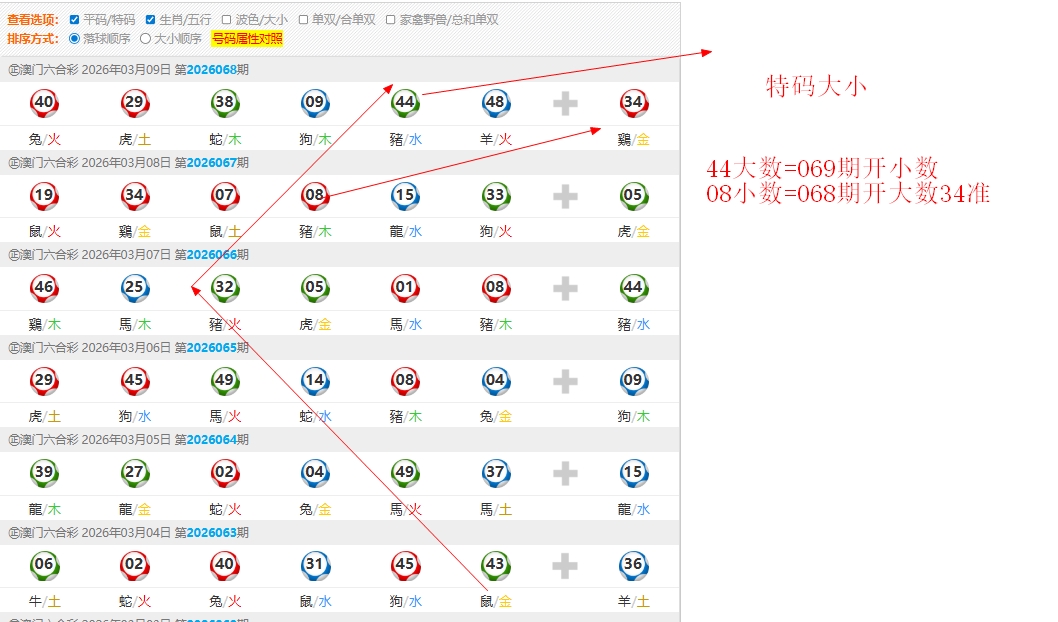Click green ball 44 in issue 2026068

point(405,103)
